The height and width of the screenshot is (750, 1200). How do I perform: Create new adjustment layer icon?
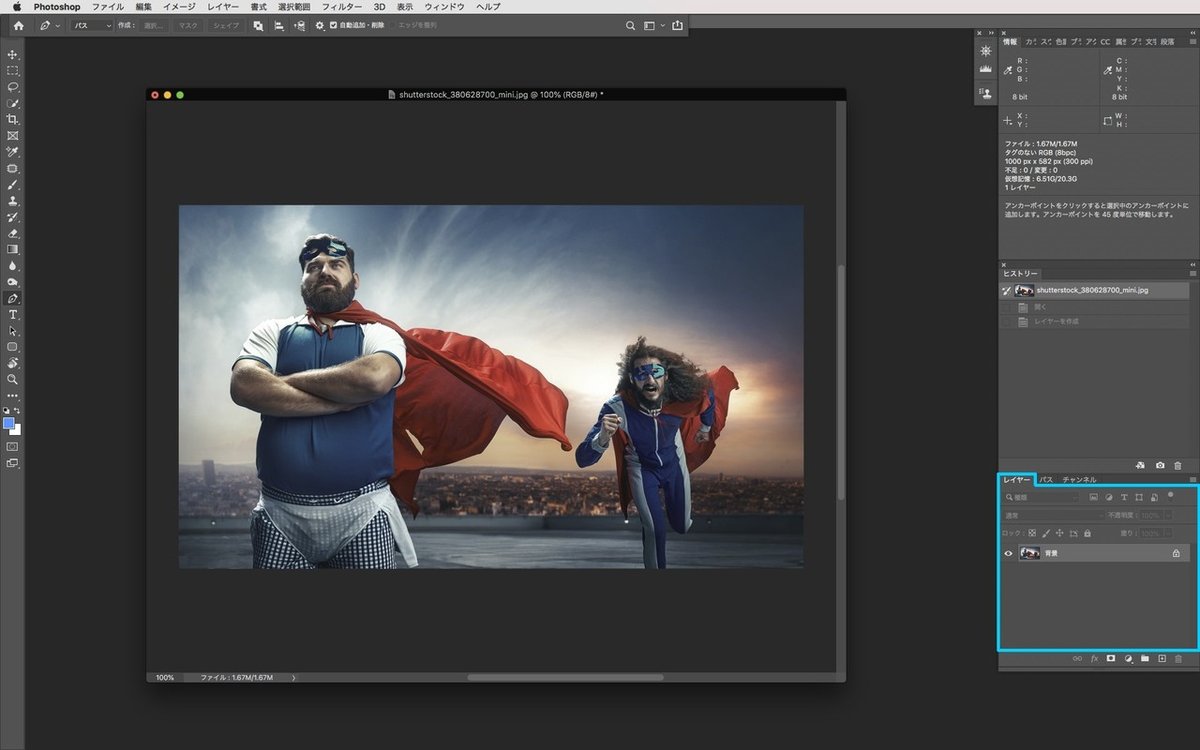[x=1128, y=659]
